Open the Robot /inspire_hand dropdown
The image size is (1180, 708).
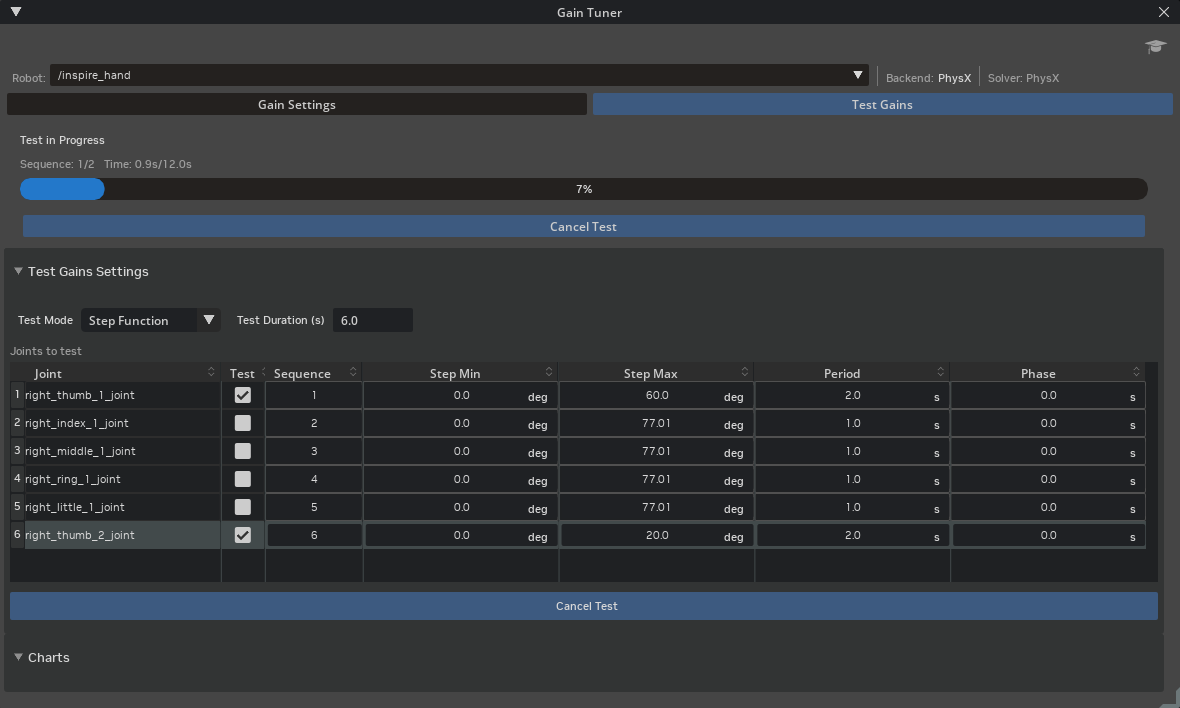click(x=459, y=75)
